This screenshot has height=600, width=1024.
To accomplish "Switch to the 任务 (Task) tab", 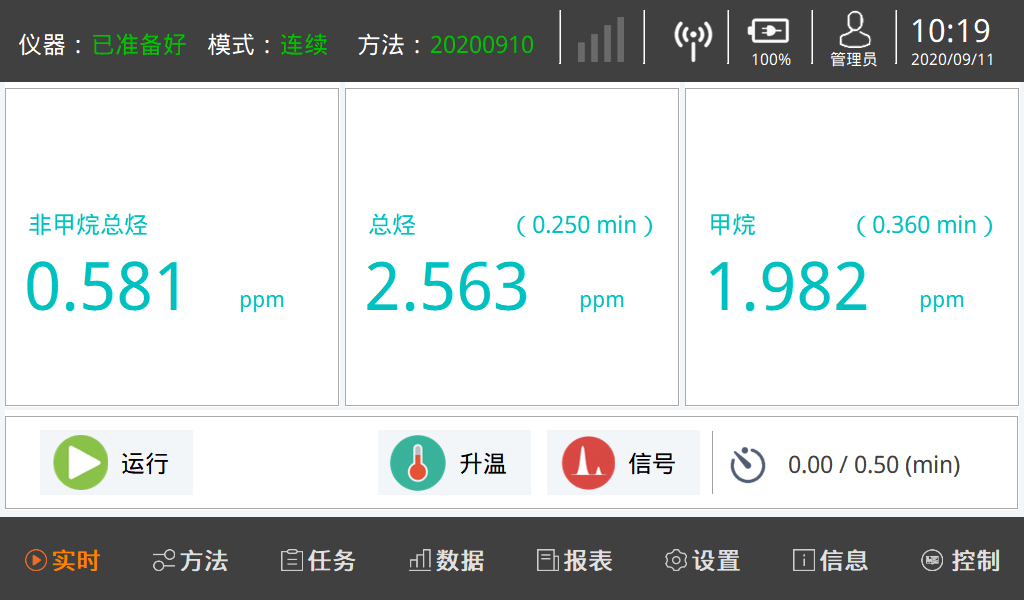I will coord(318,561).
